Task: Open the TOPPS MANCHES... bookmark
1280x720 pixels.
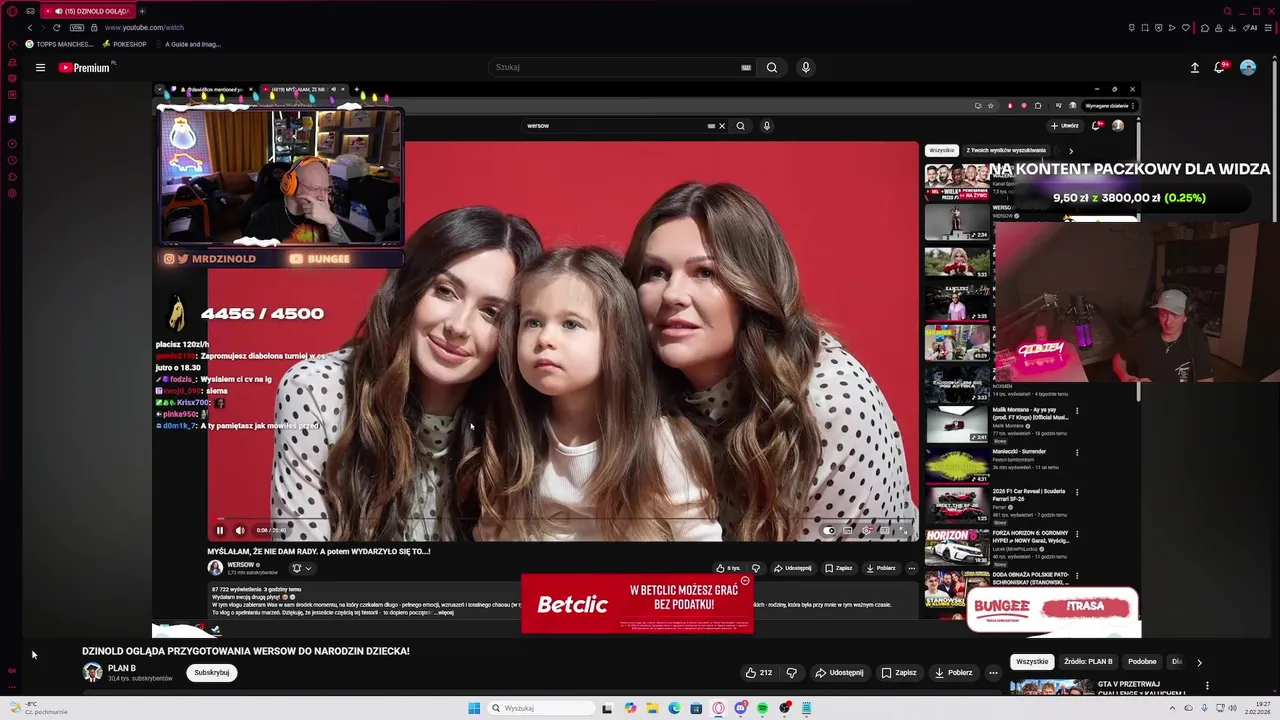Action: (59, 44)
